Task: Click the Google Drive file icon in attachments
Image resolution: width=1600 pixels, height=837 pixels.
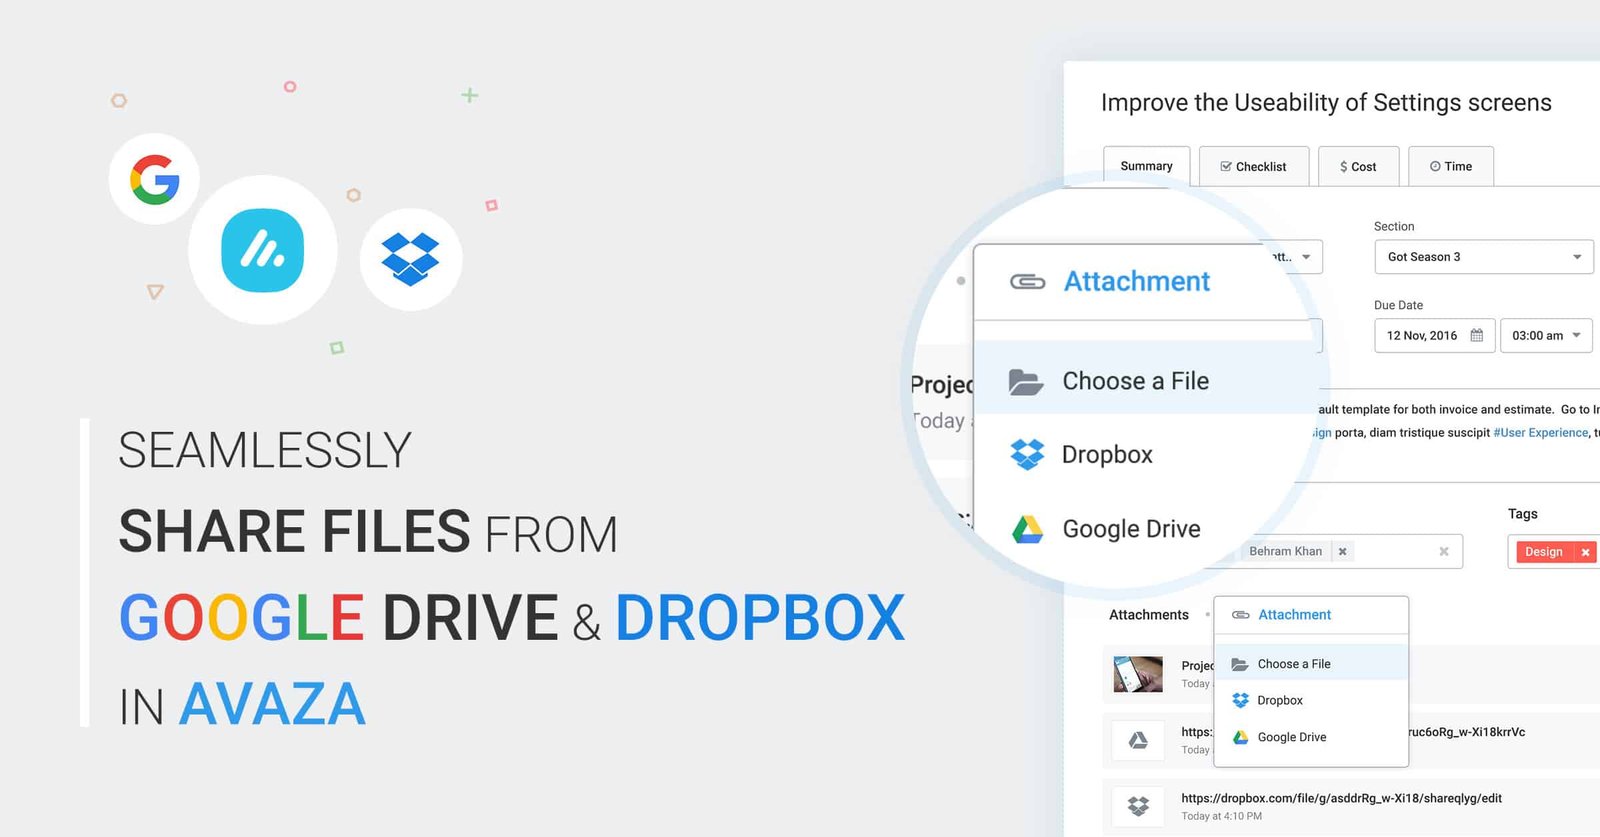Action: tap(1138, 740)
